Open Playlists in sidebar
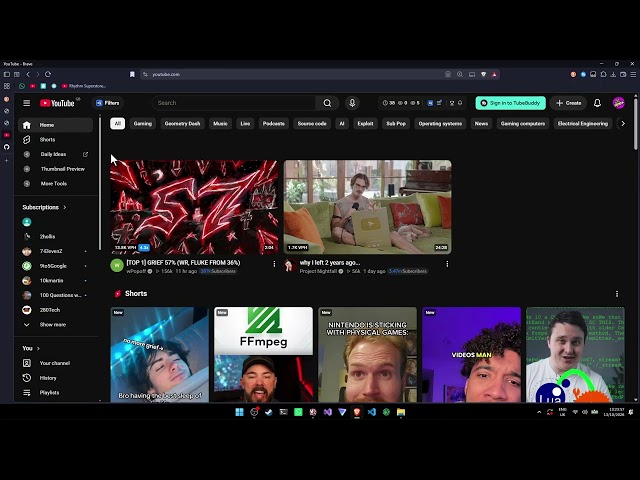640x480 pixels. [56, 393]
